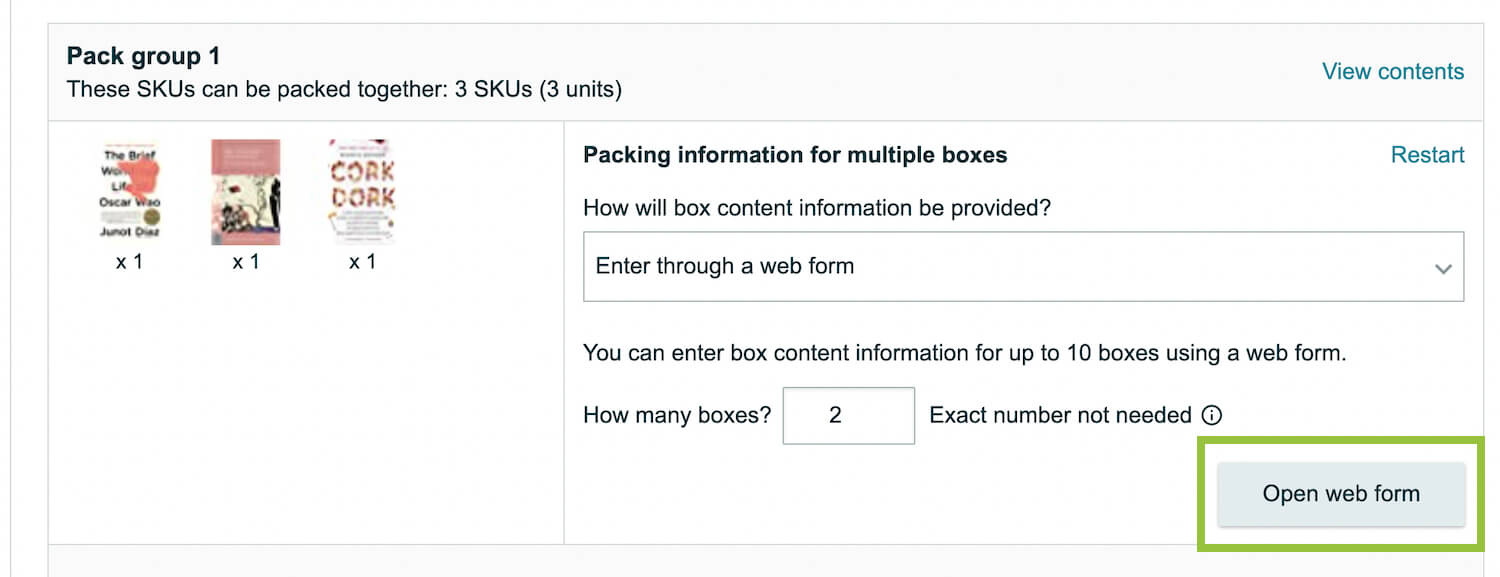Click the How many boxes? label

point(677,415)
